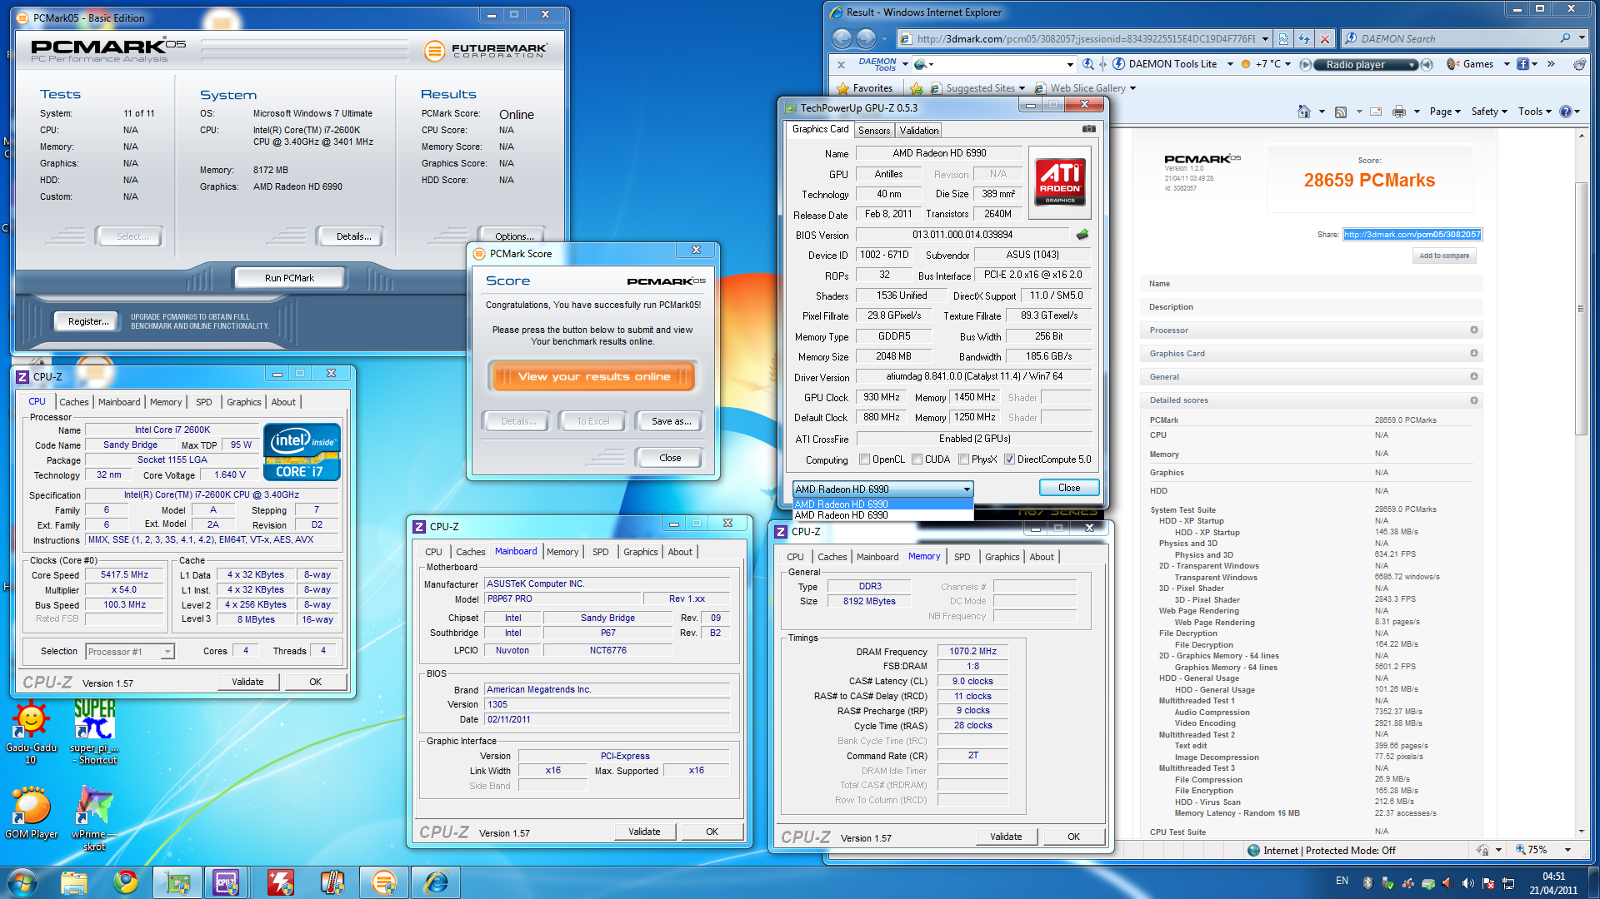Click View your results online button
1600x899 pixels.
point(594,377)
